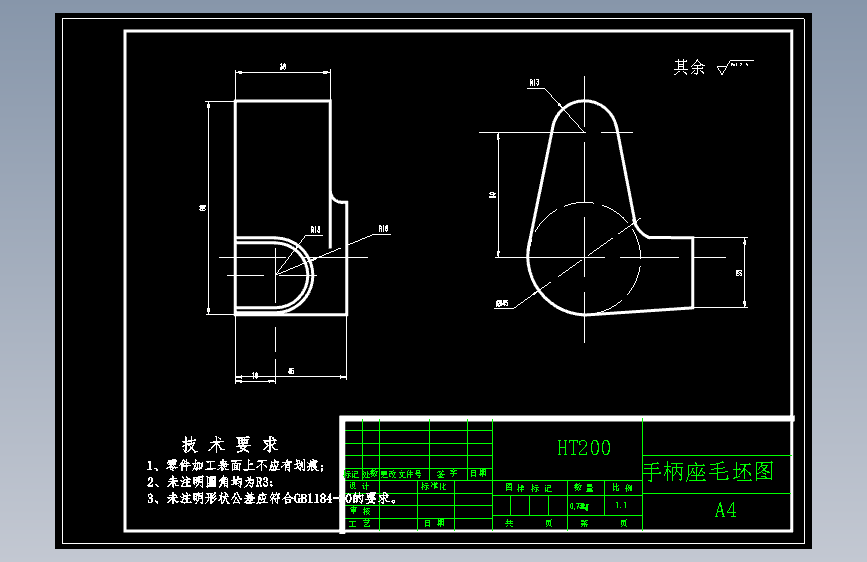Click the HT200 material label in title block

[584, 447]
